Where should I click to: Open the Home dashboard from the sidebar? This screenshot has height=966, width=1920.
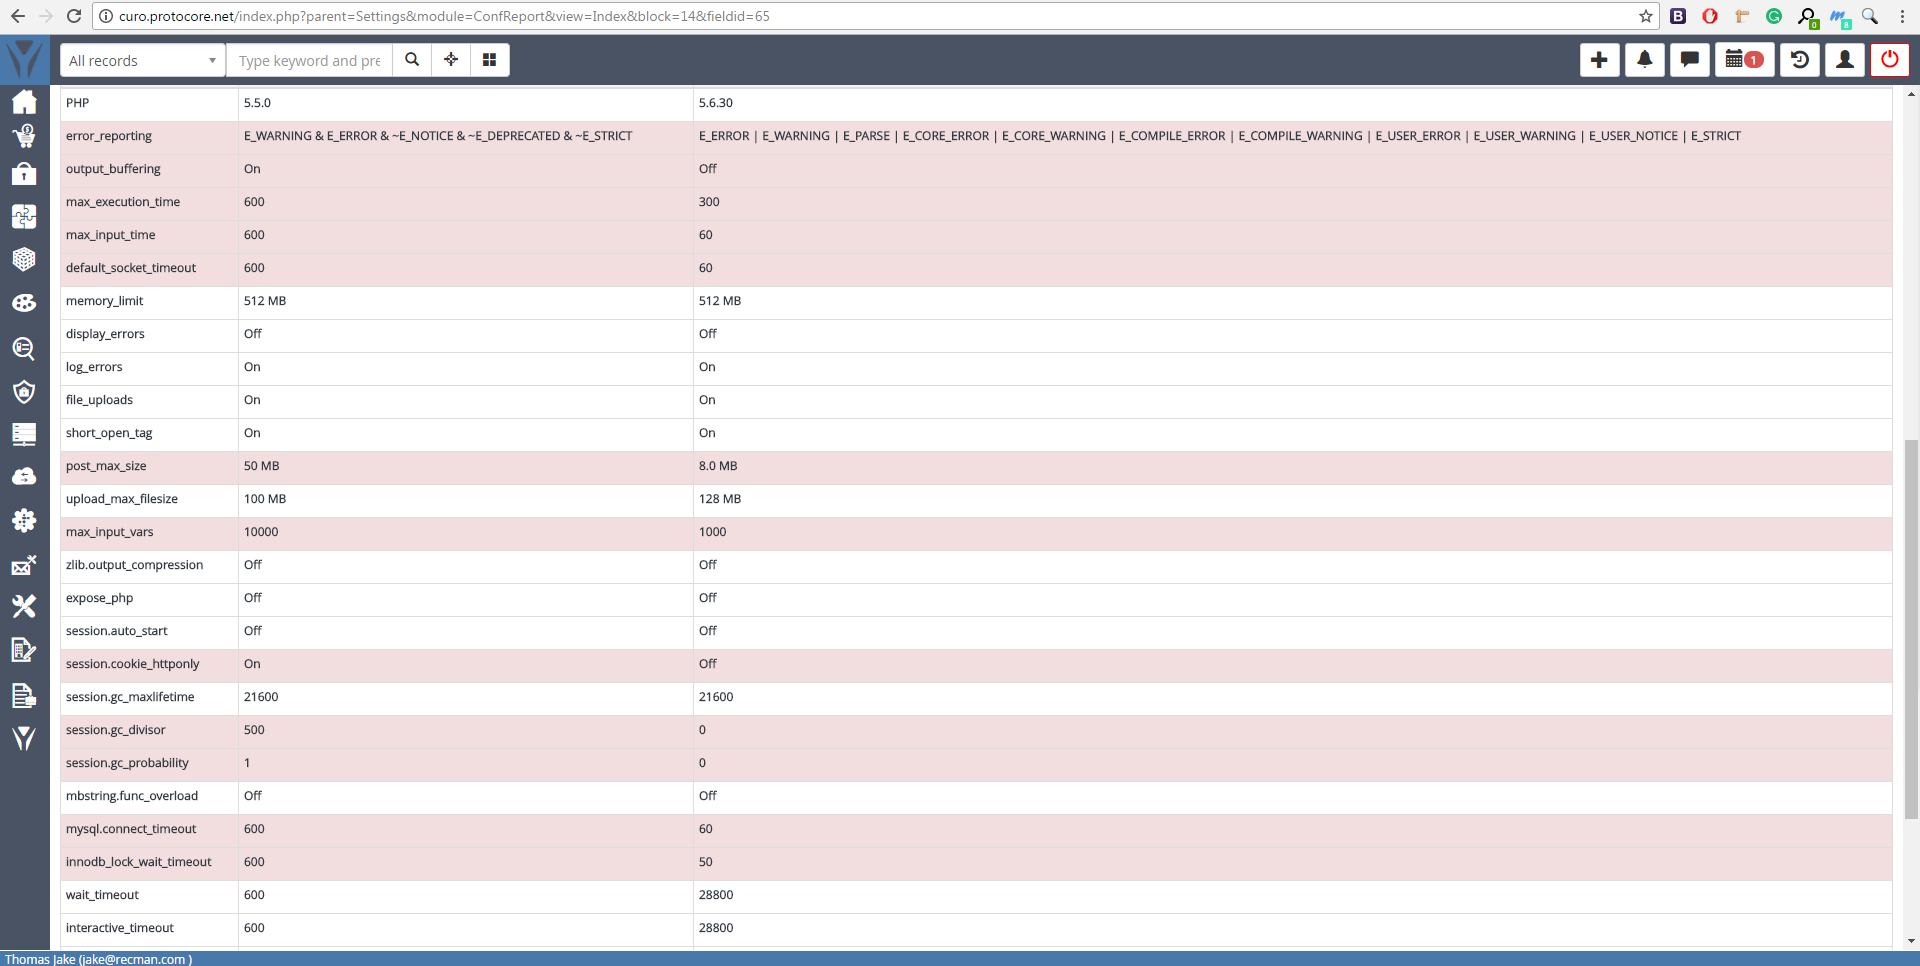24,102
